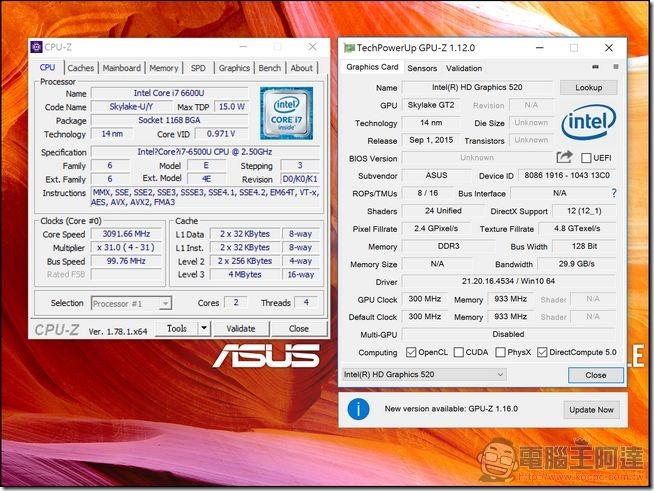Image resolution: width=654 pixels, height=491 pixels.
Task: Click the GPU-Z title bar app icon
Action: (x=349, y=48)
